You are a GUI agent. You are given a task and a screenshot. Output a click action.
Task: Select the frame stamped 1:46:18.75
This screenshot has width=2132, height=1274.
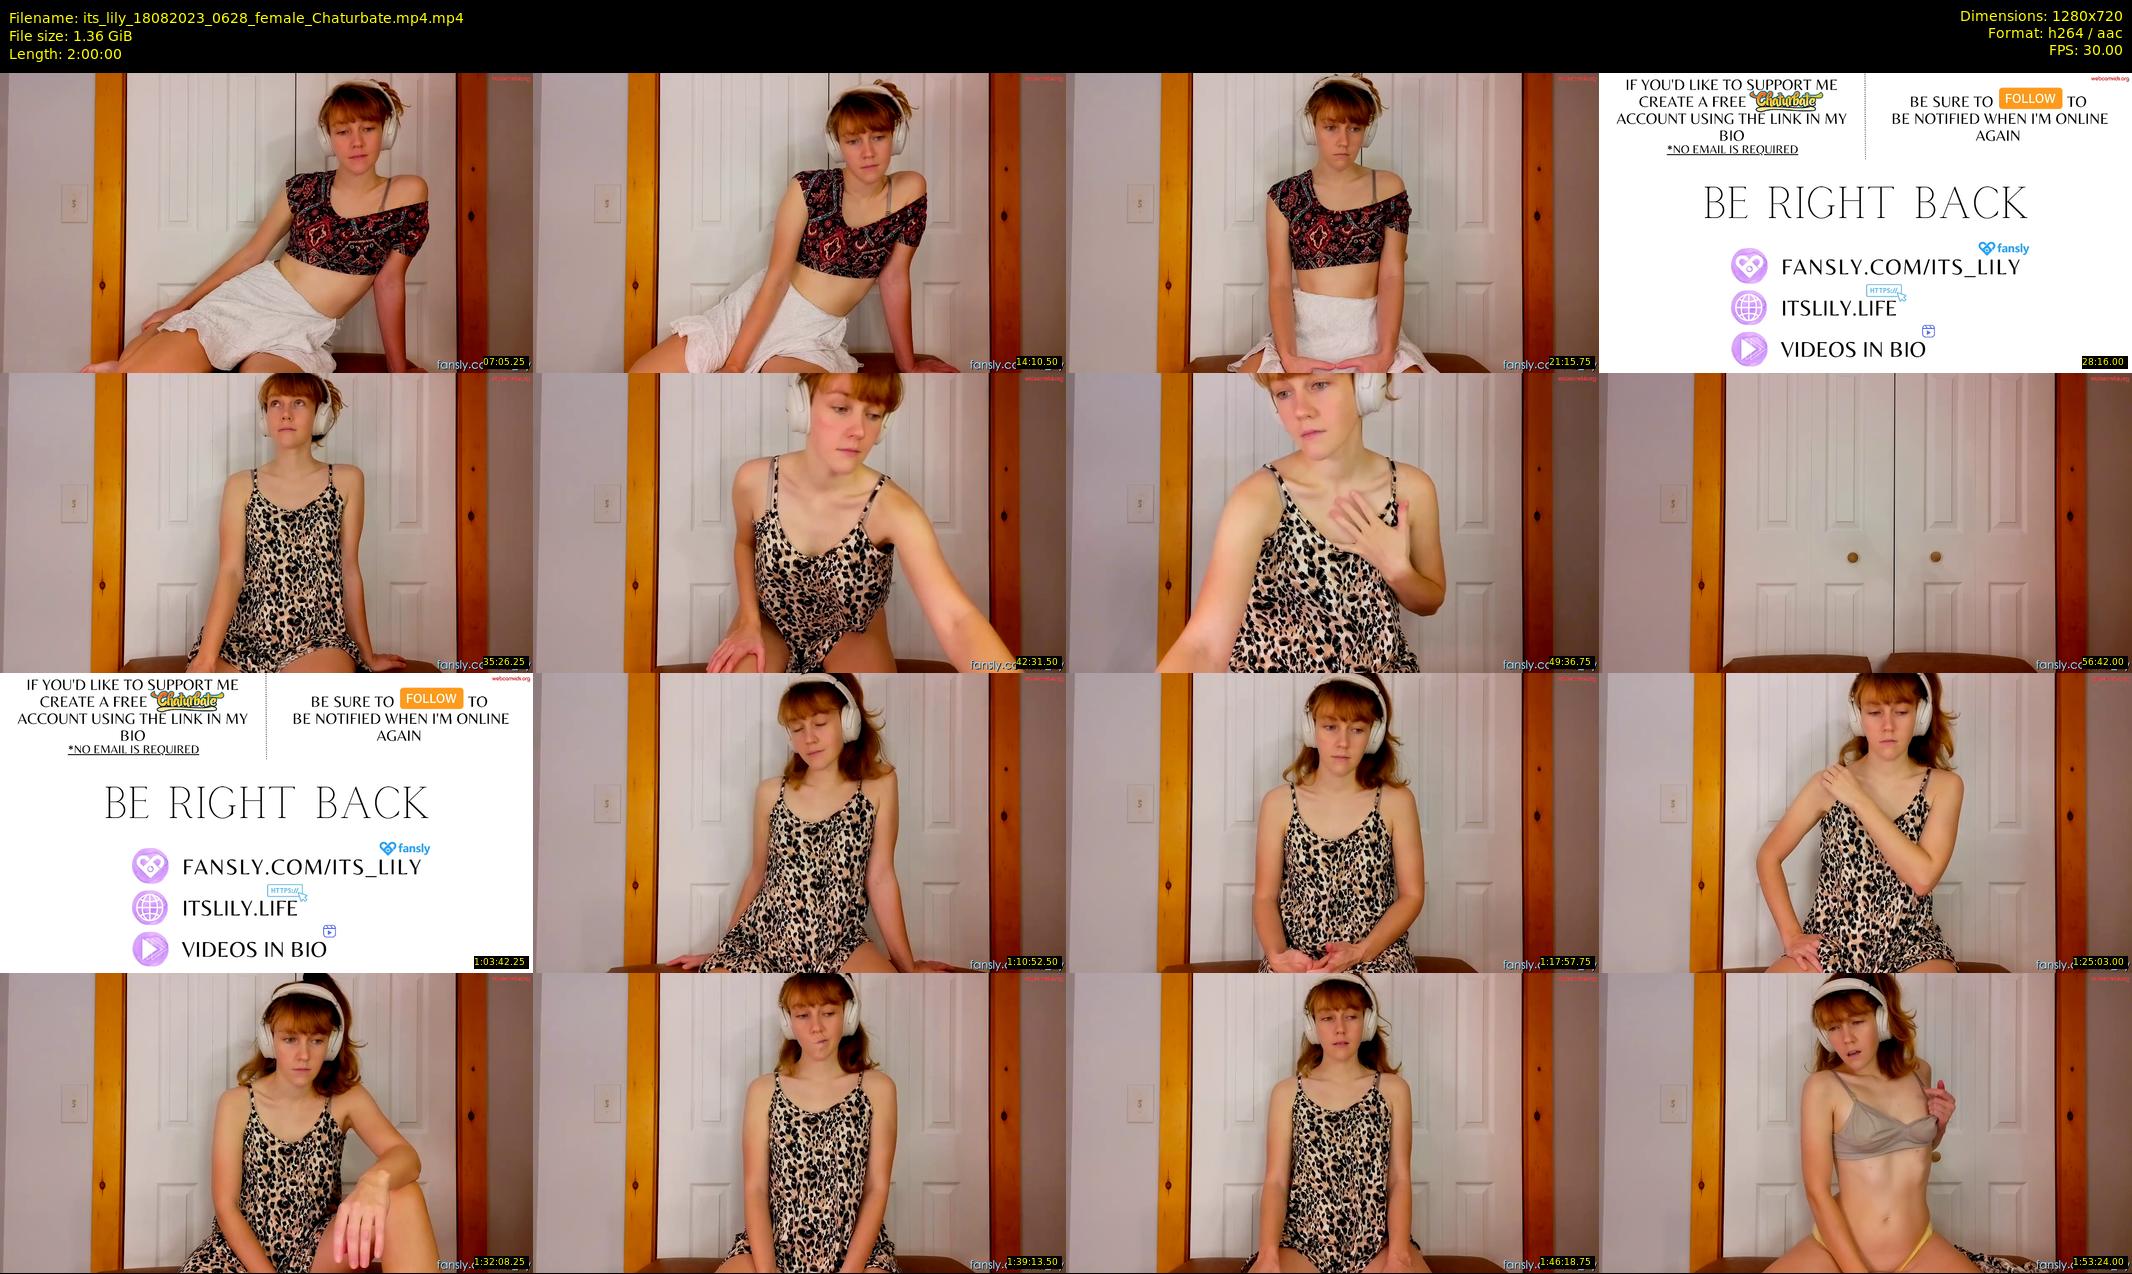(x=1332, y=1122)
